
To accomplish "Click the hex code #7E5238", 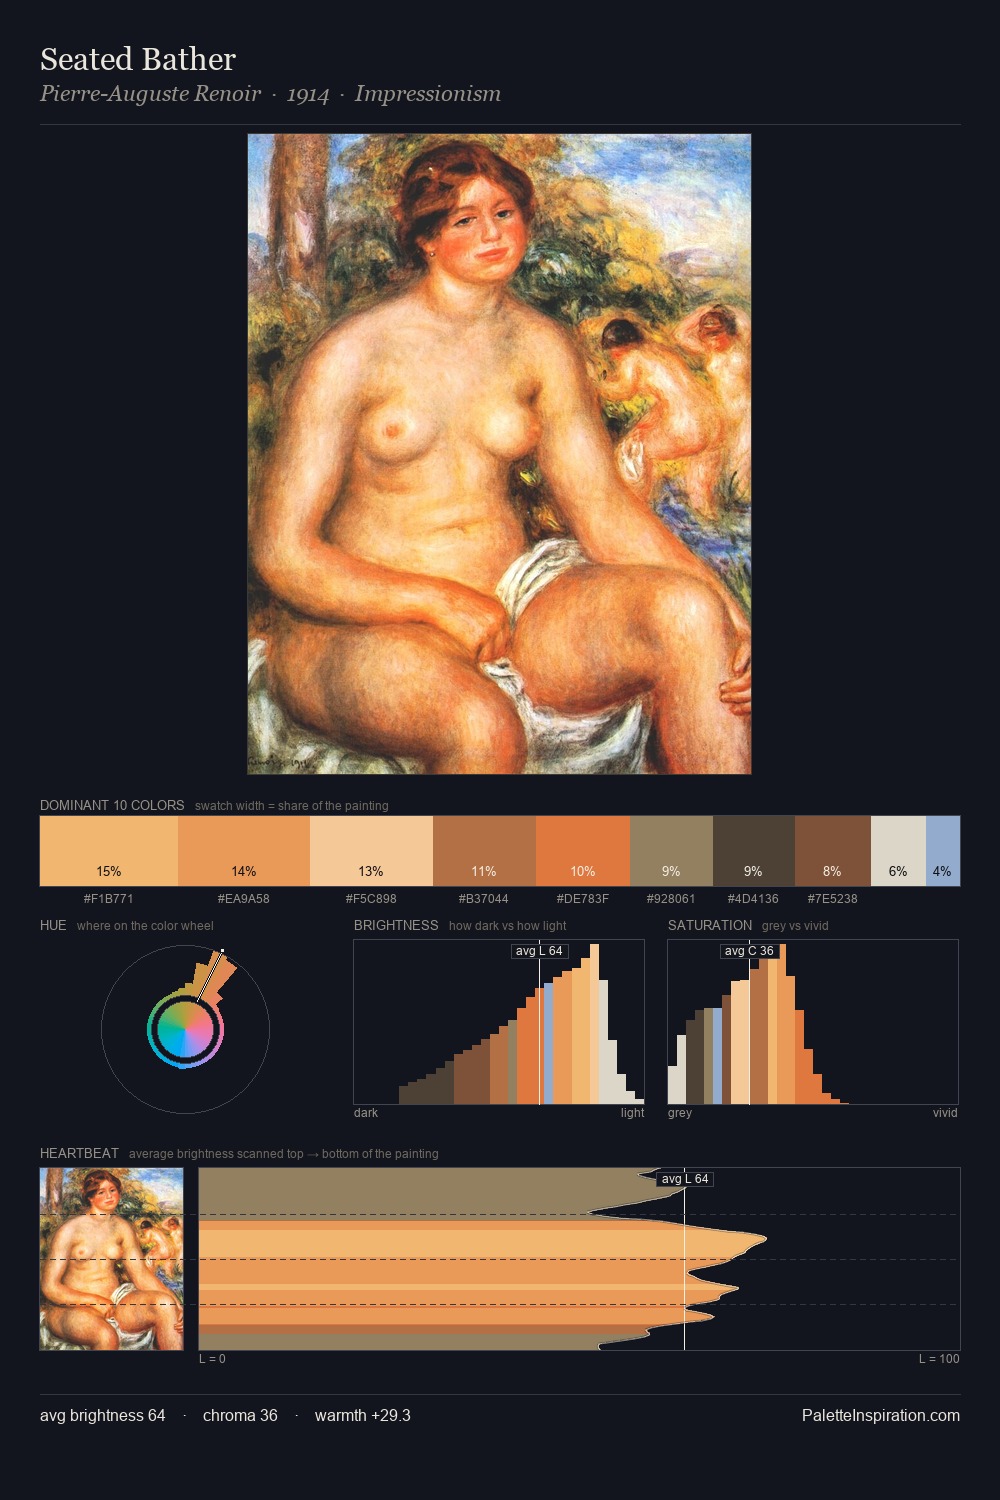I will click(x=833, y=898).
